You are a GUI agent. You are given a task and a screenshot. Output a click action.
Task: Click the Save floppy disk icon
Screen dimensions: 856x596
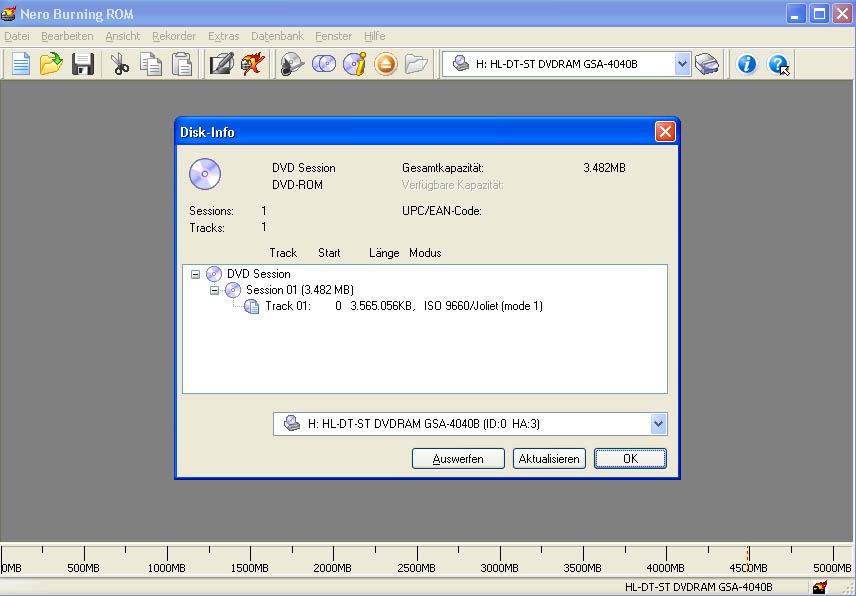tap(83, 64)
